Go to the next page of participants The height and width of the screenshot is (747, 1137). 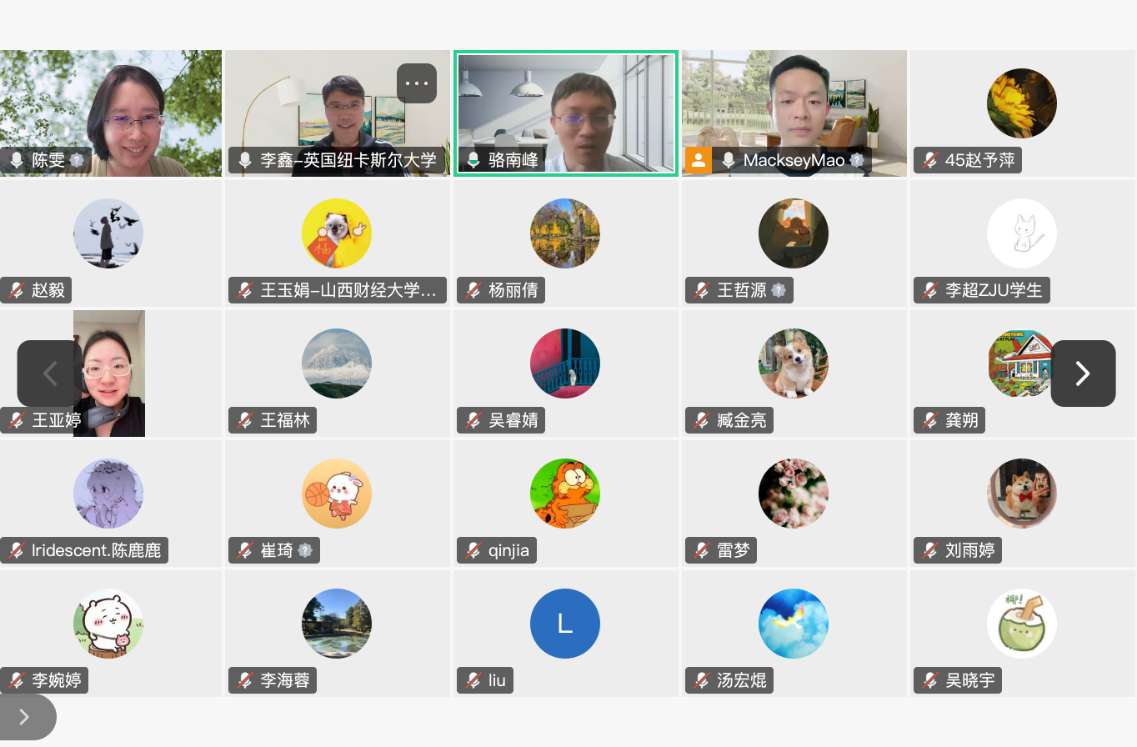(x=1083, y=374)
